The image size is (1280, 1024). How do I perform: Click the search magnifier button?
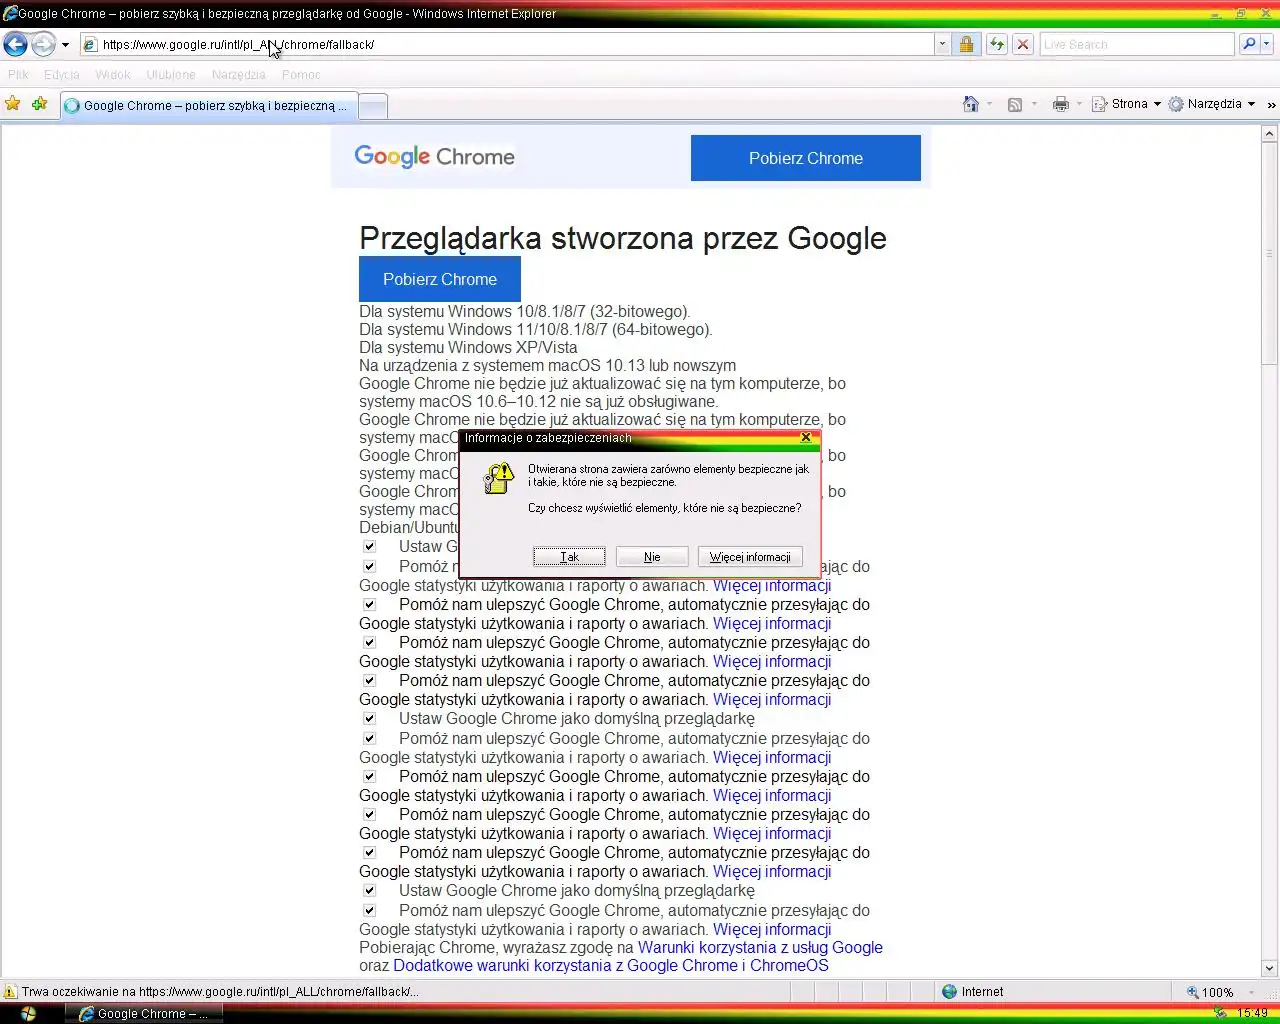tap(1248, 44)
